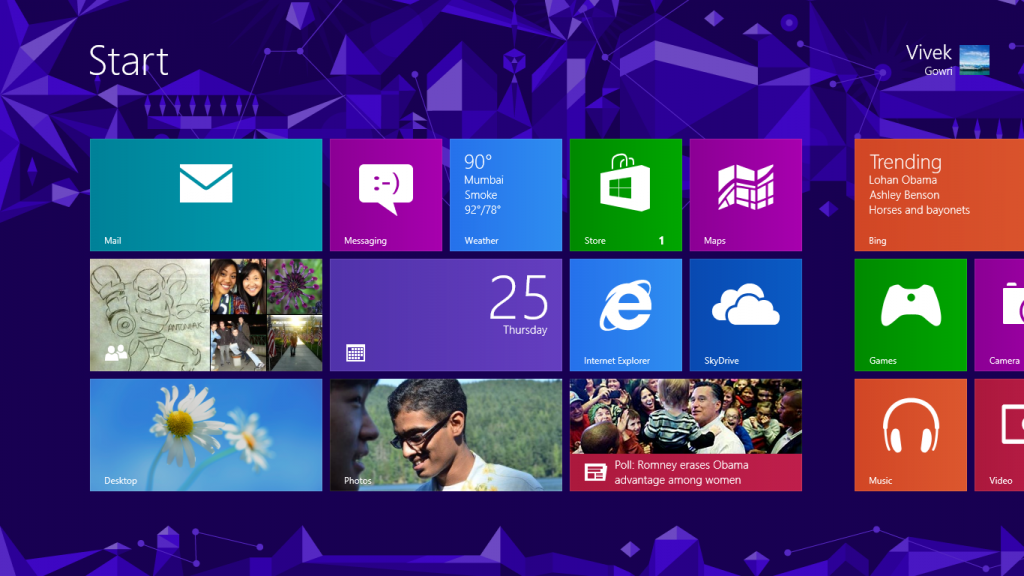Open the Video tile
Image resolution: width=1024 pixels, height=576 pixels.
pyautogui.click(x=999, y=435)
